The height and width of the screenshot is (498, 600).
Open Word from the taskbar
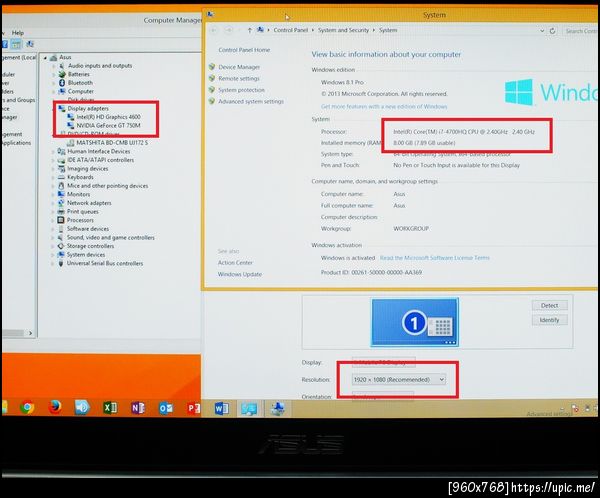[x=222, y=409]
